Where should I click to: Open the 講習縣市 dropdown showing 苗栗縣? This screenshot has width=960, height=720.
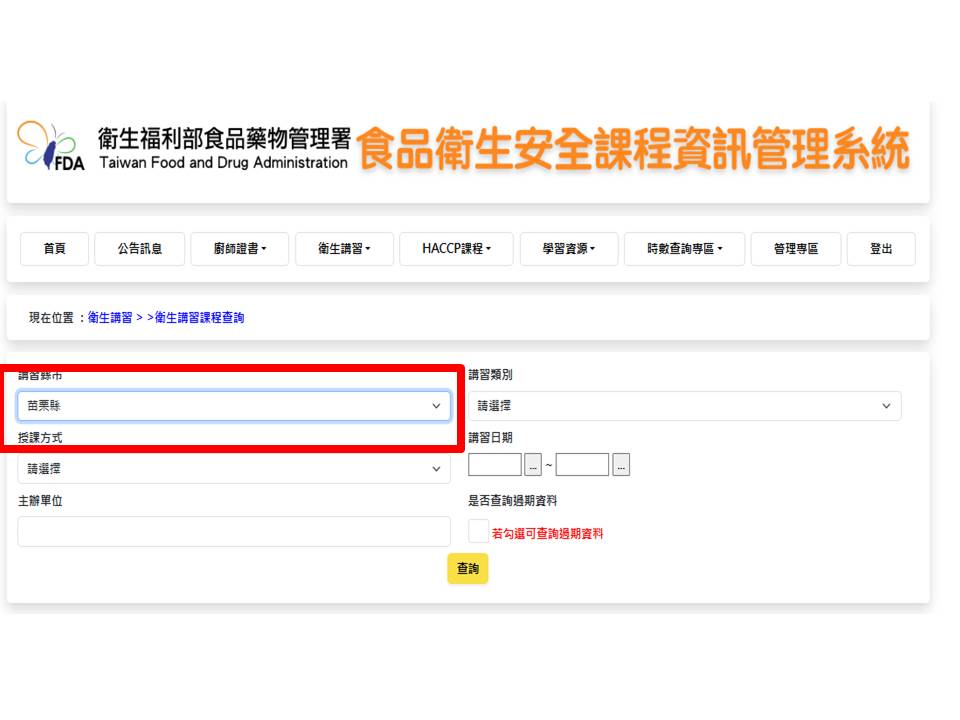234,406
